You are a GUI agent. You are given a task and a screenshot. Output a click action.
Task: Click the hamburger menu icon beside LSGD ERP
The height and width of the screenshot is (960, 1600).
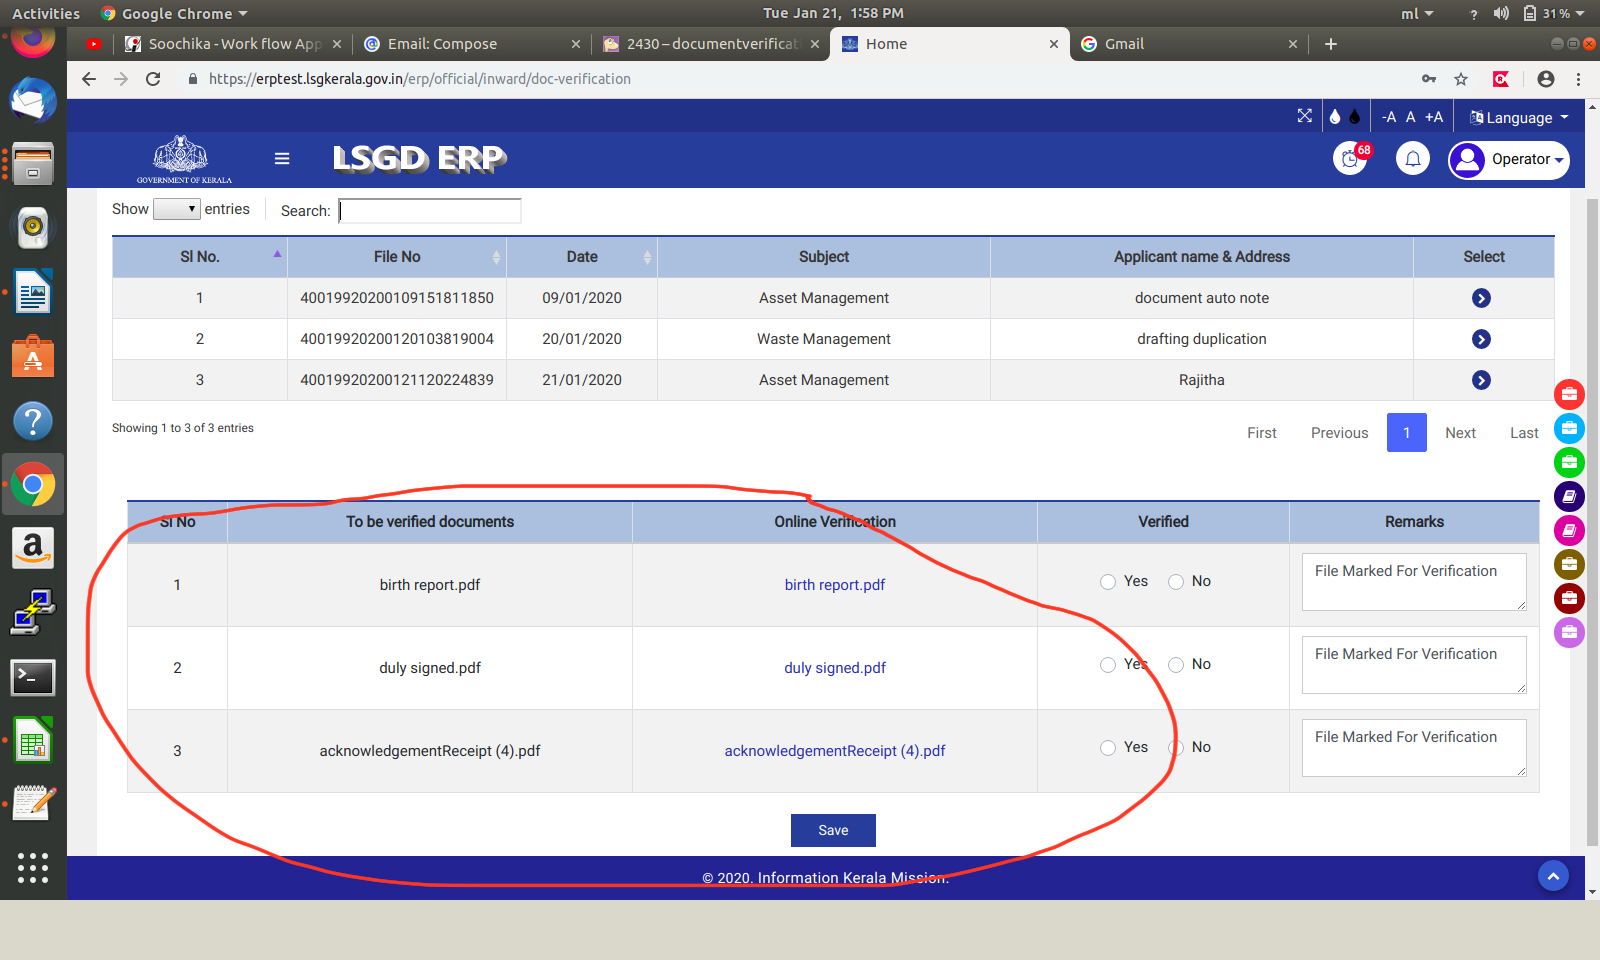(x=282, y=159)
